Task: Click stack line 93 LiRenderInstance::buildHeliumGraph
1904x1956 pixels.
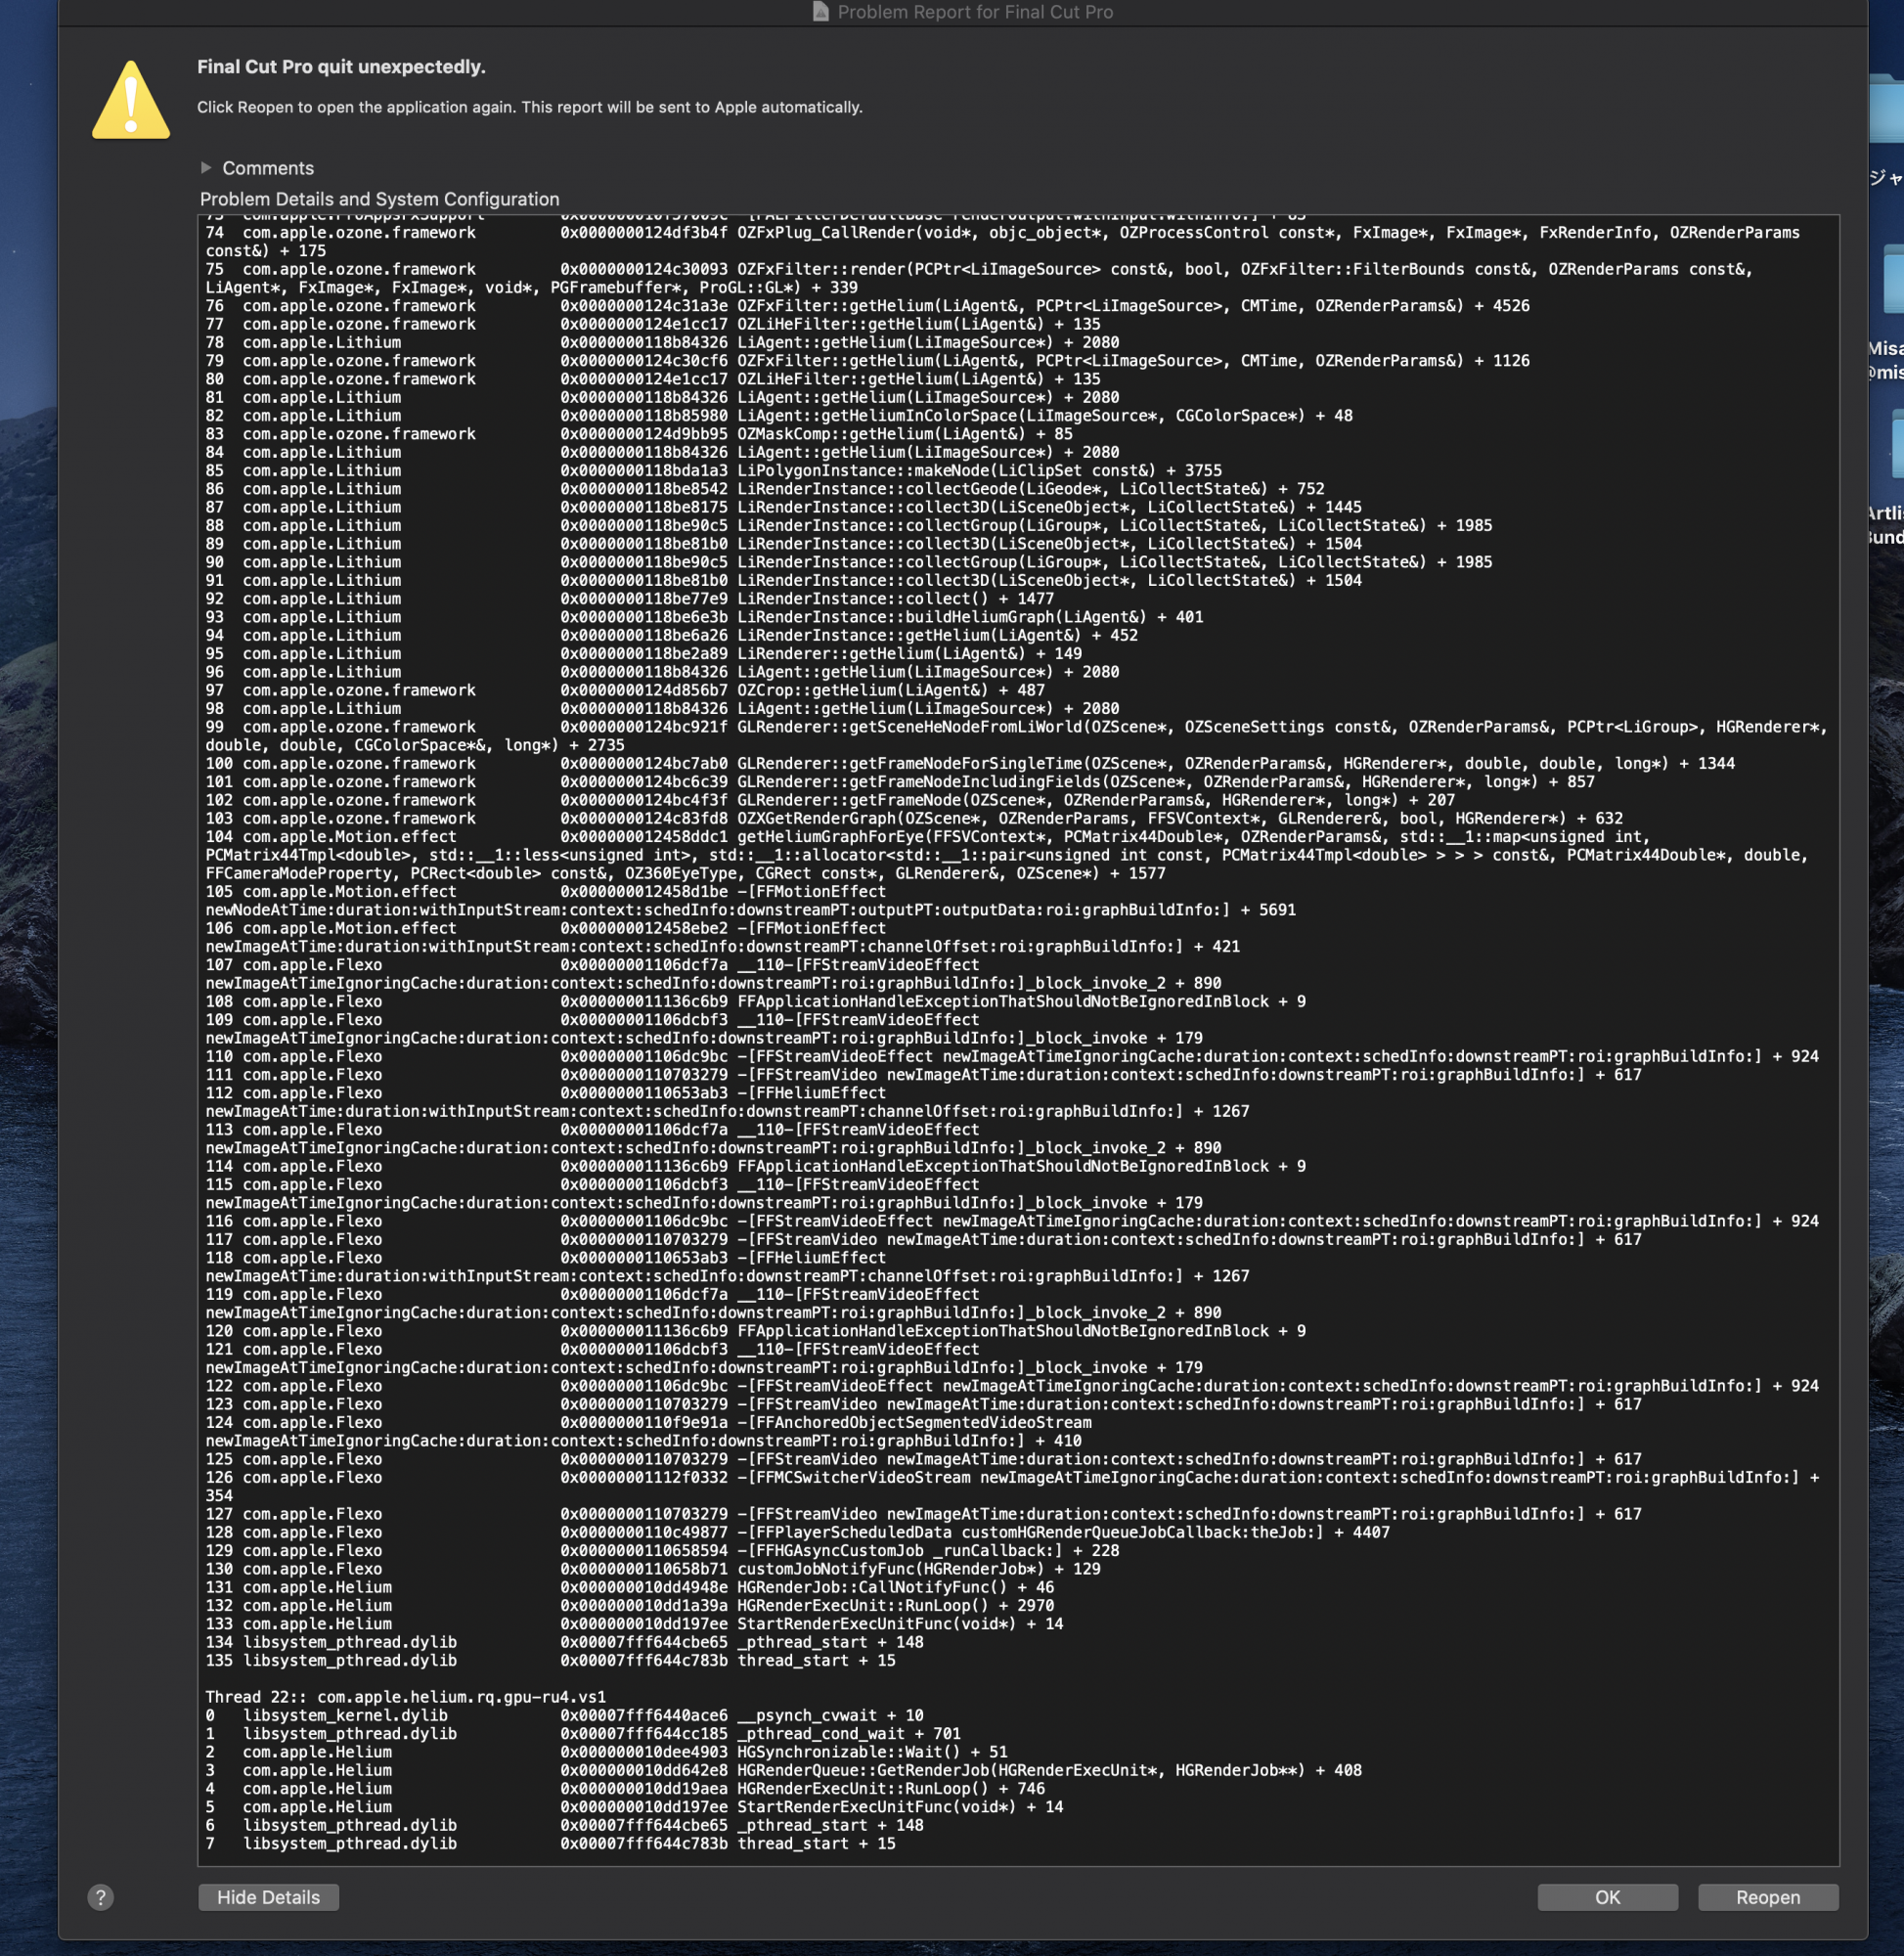Action: tap(704, 617)
